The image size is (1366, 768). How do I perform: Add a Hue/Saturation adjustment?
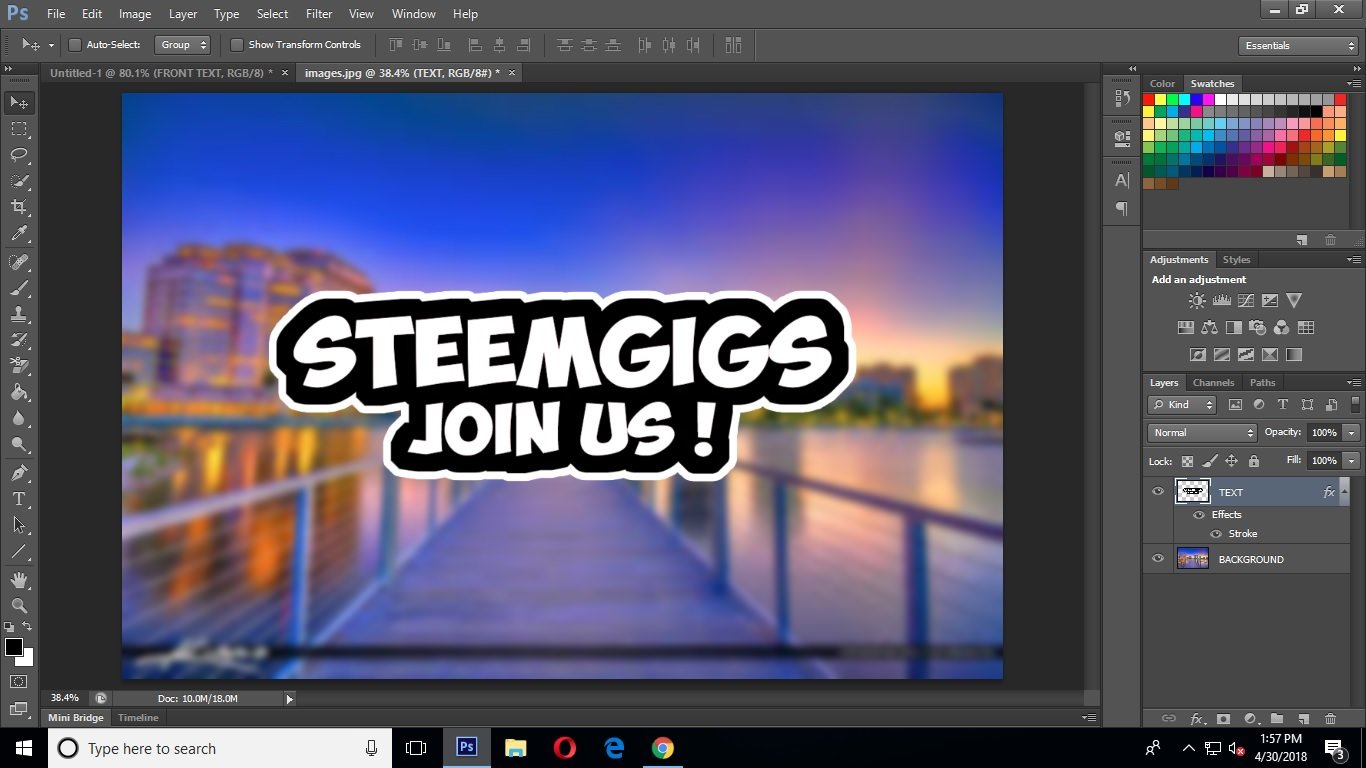(1185, 327)
